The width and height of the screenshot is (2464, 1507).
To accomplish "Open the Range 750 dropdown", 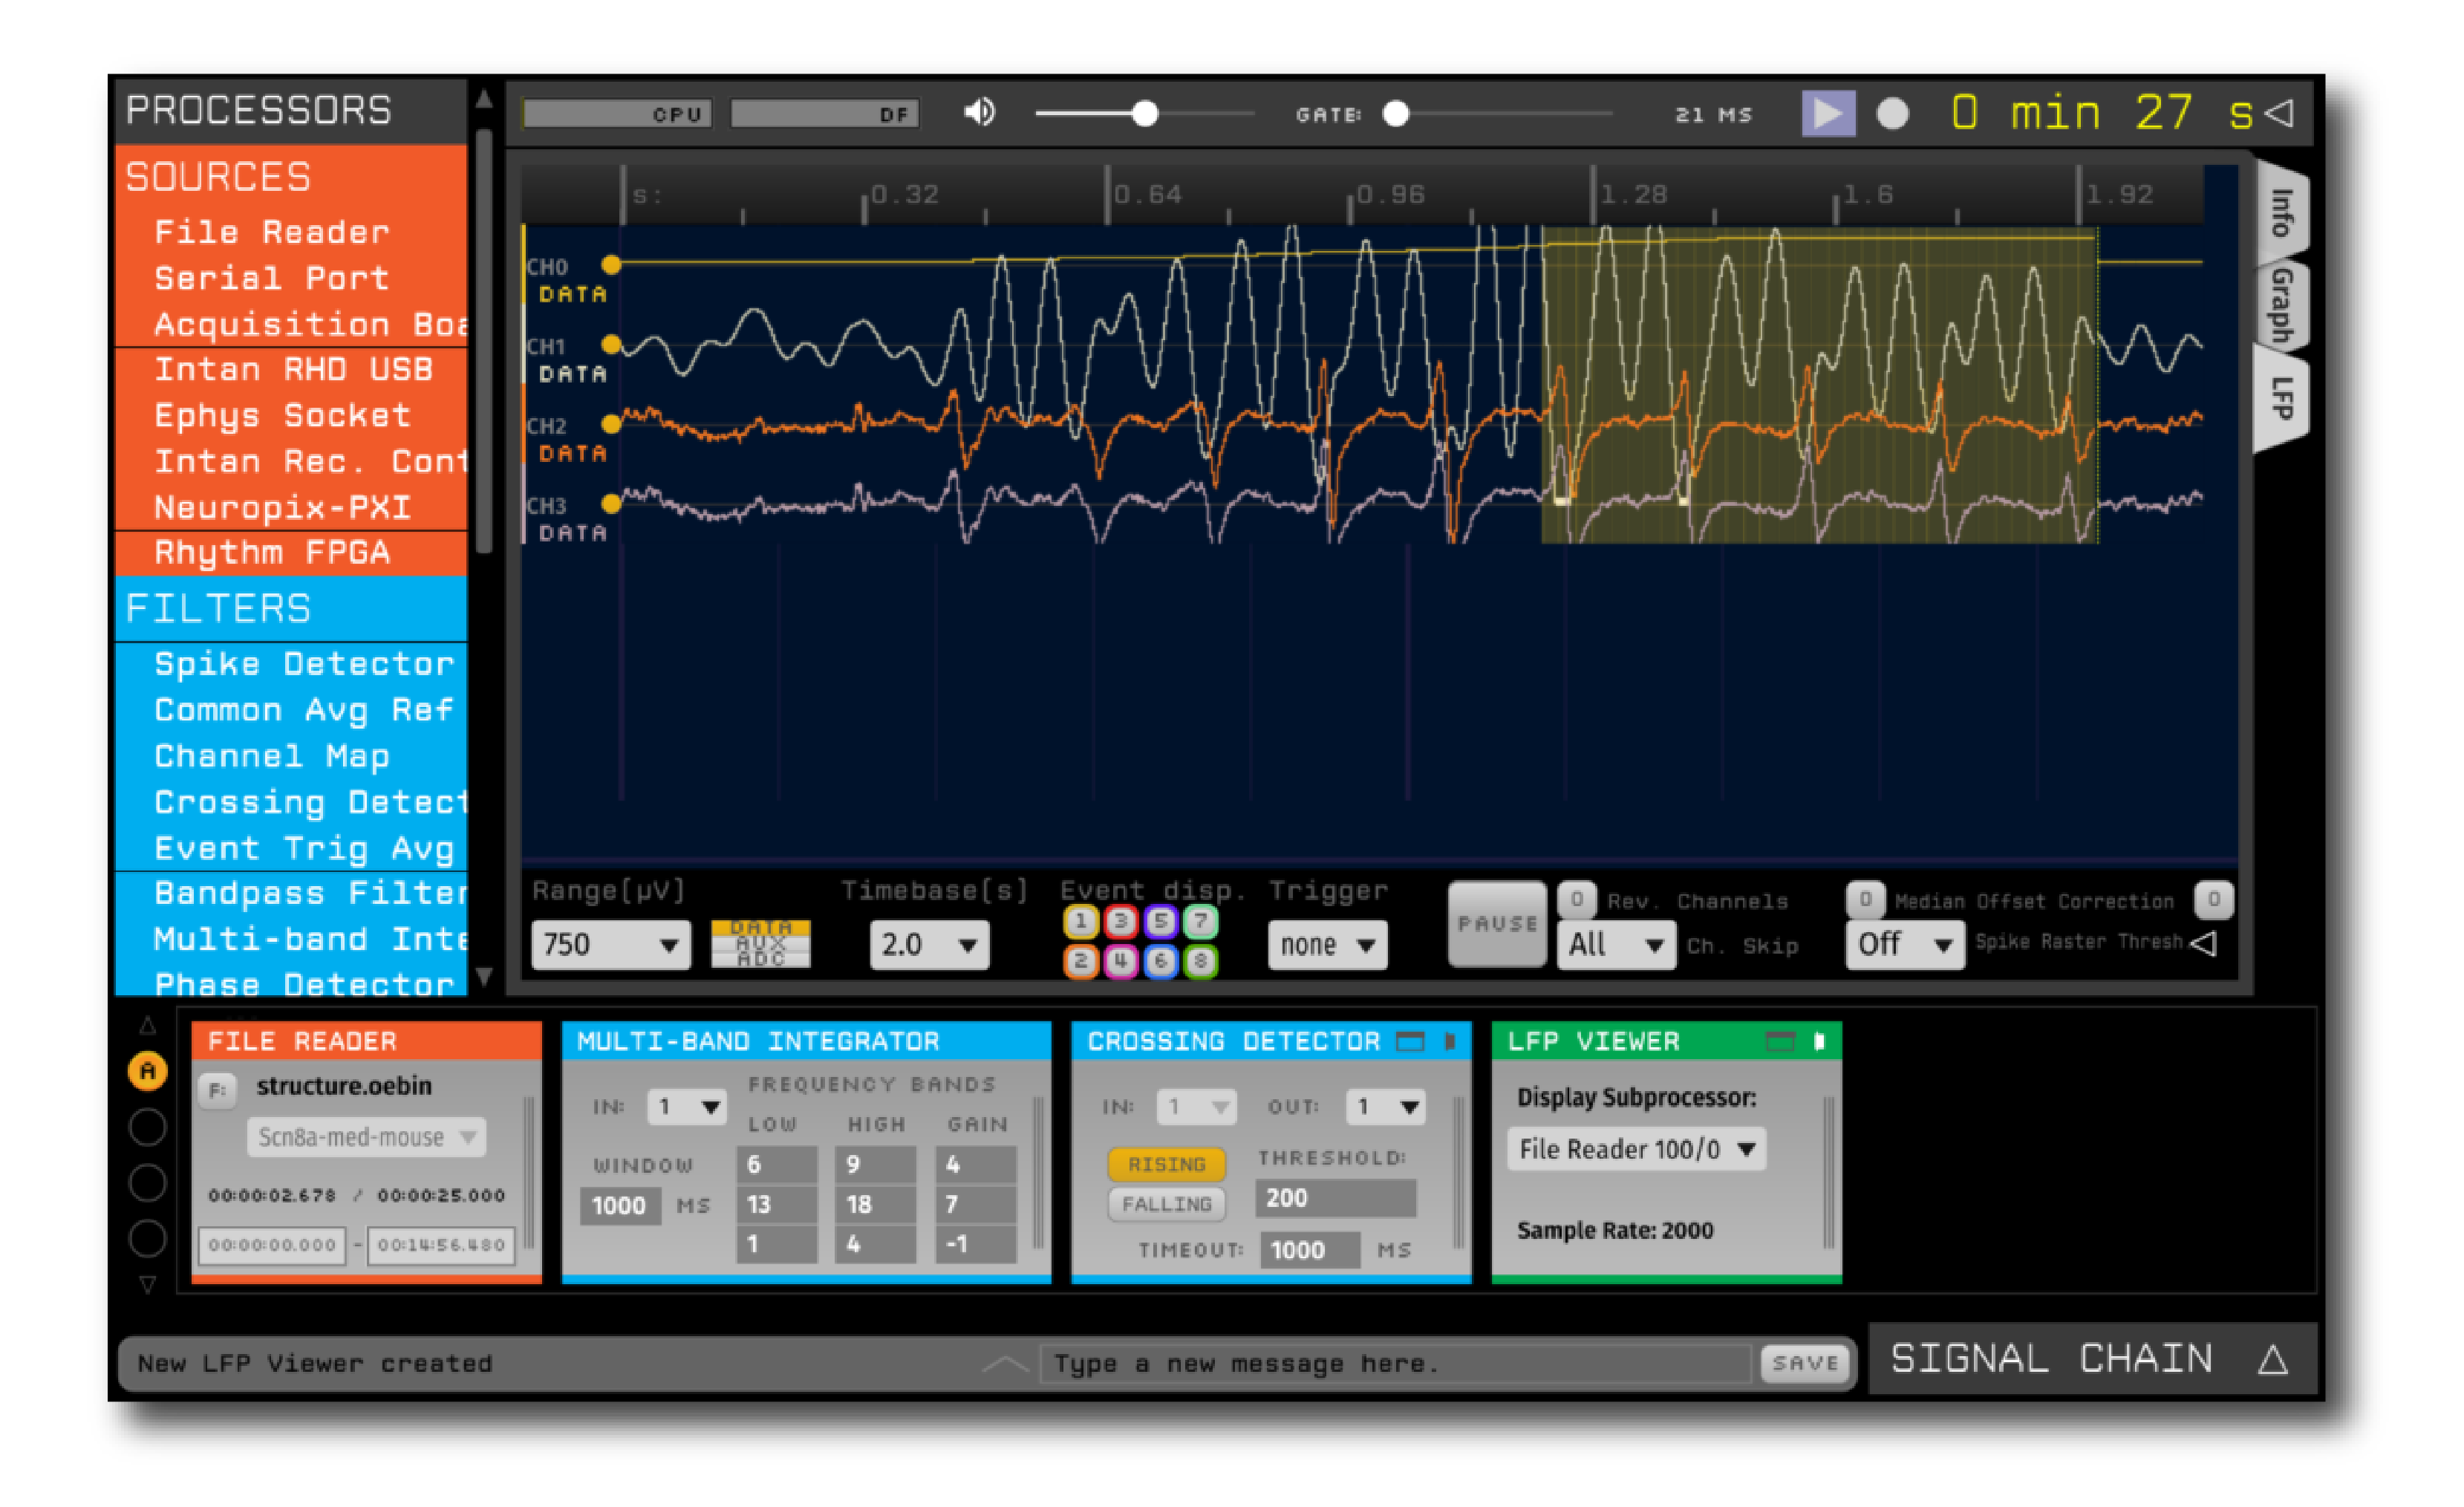I will (x=610, y=944).
